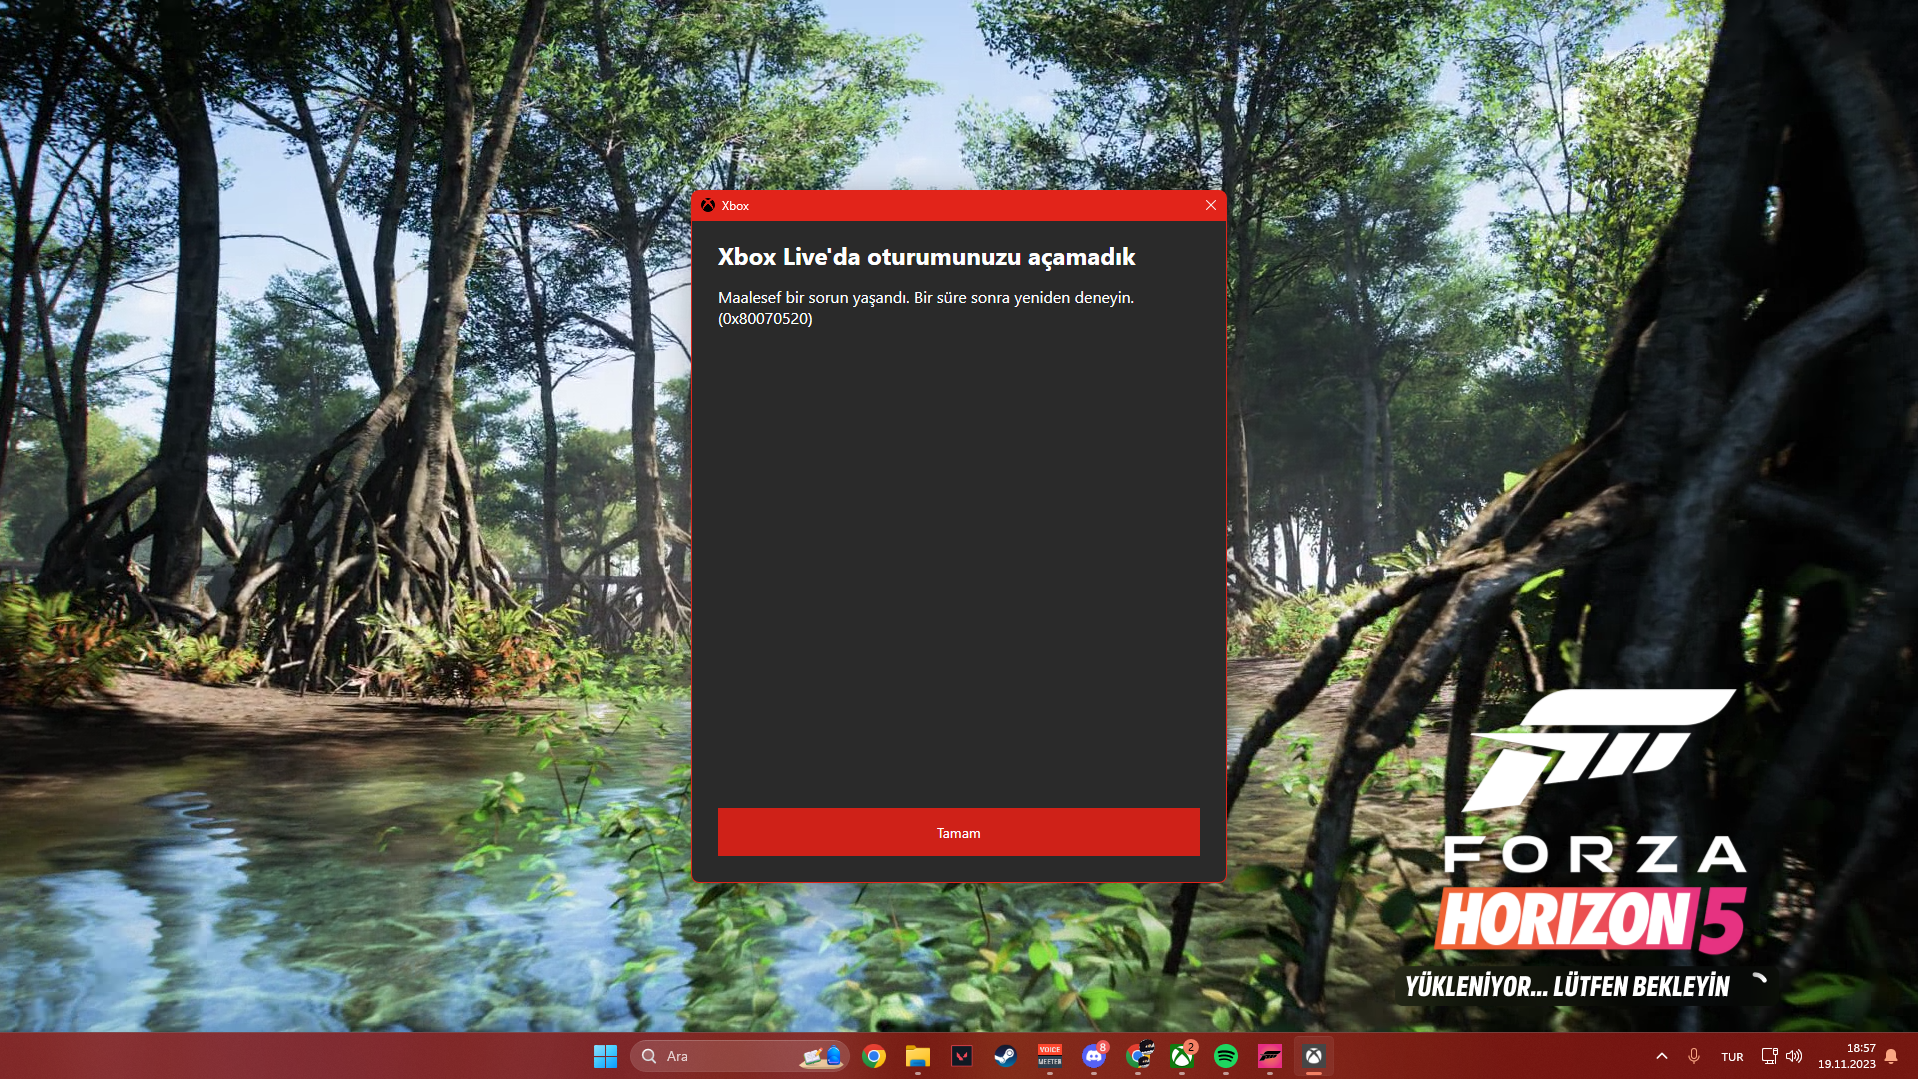Open Steam from the taskbar
The height and width of the screenshot is (1079, 1918).
pyautogui.click(x=1006, y=1056)
